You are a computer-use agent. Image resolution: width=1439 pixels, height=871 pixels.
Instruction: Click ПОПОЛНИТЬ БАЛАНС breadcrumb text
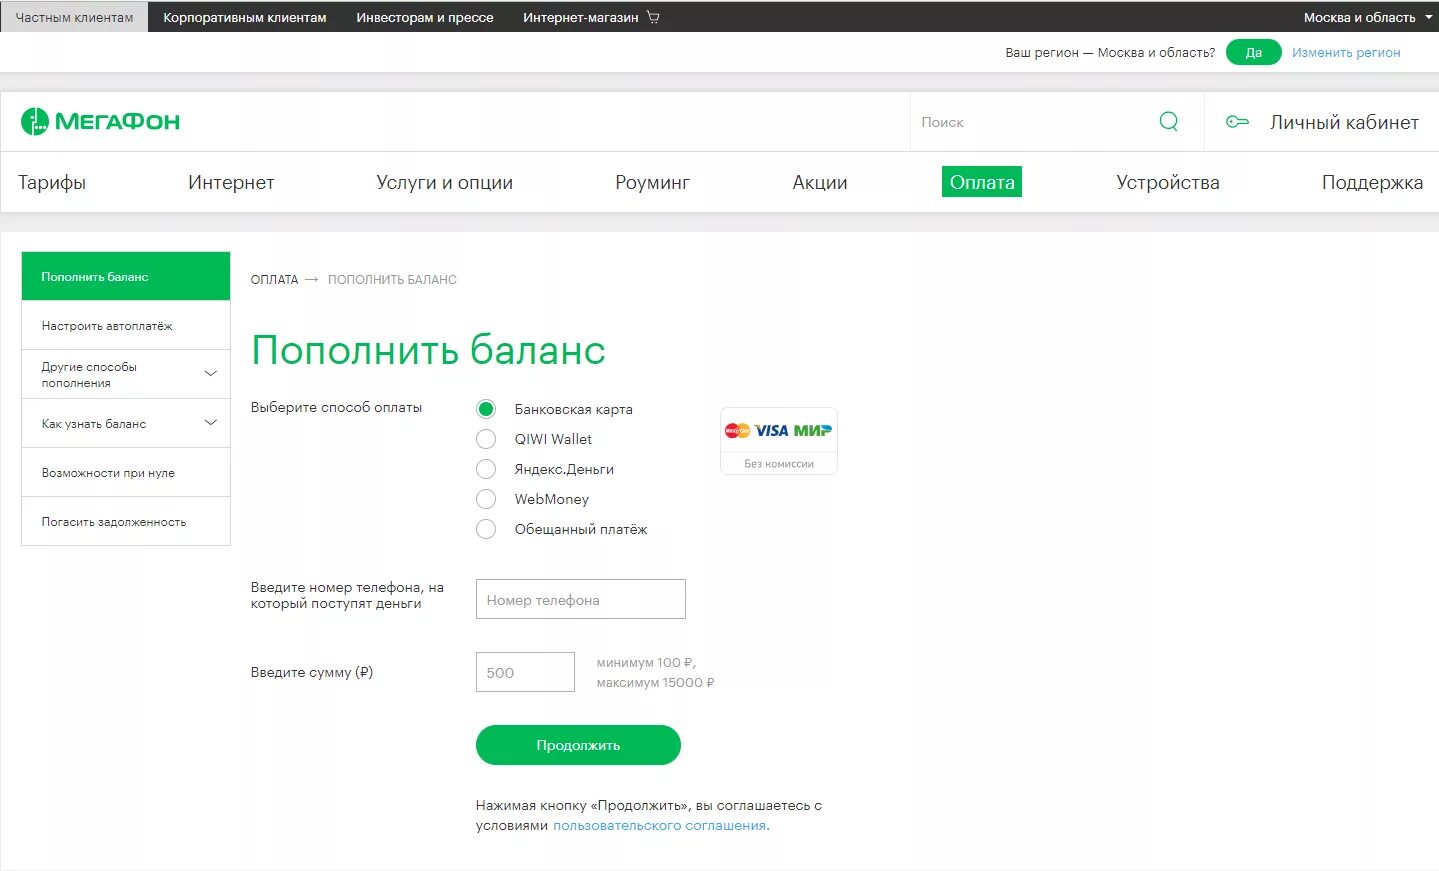(392, 280)
